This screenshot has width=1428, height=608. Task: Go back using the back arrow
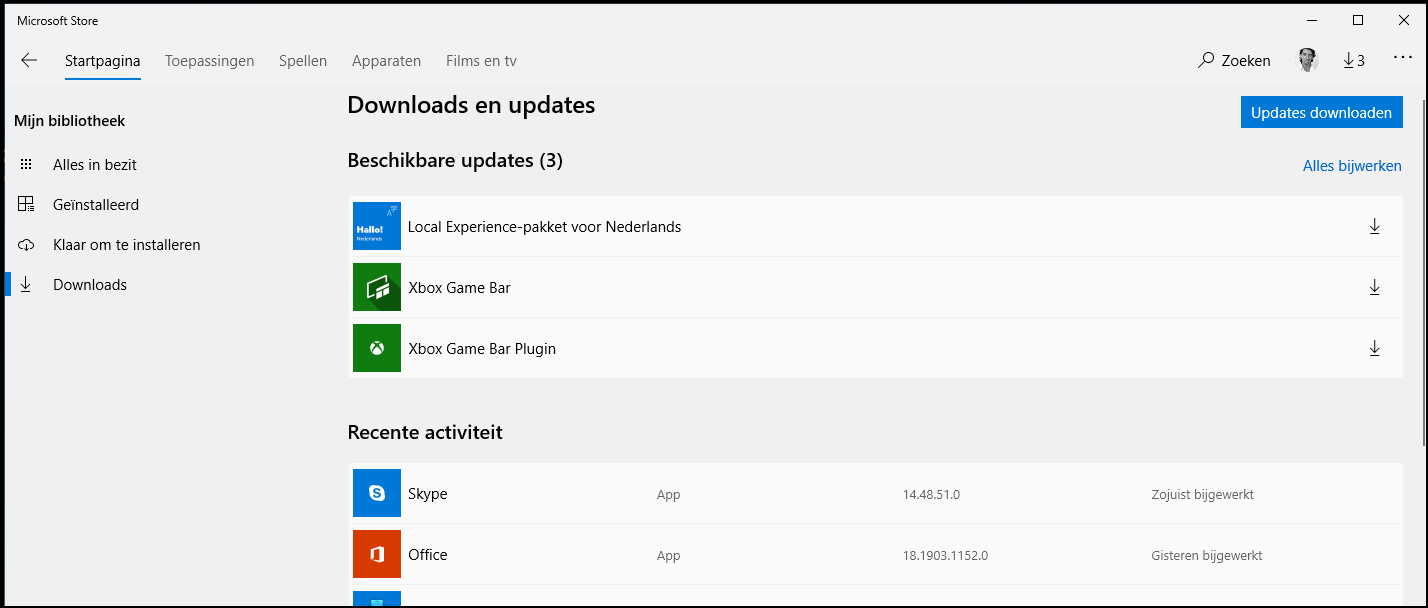29,61
